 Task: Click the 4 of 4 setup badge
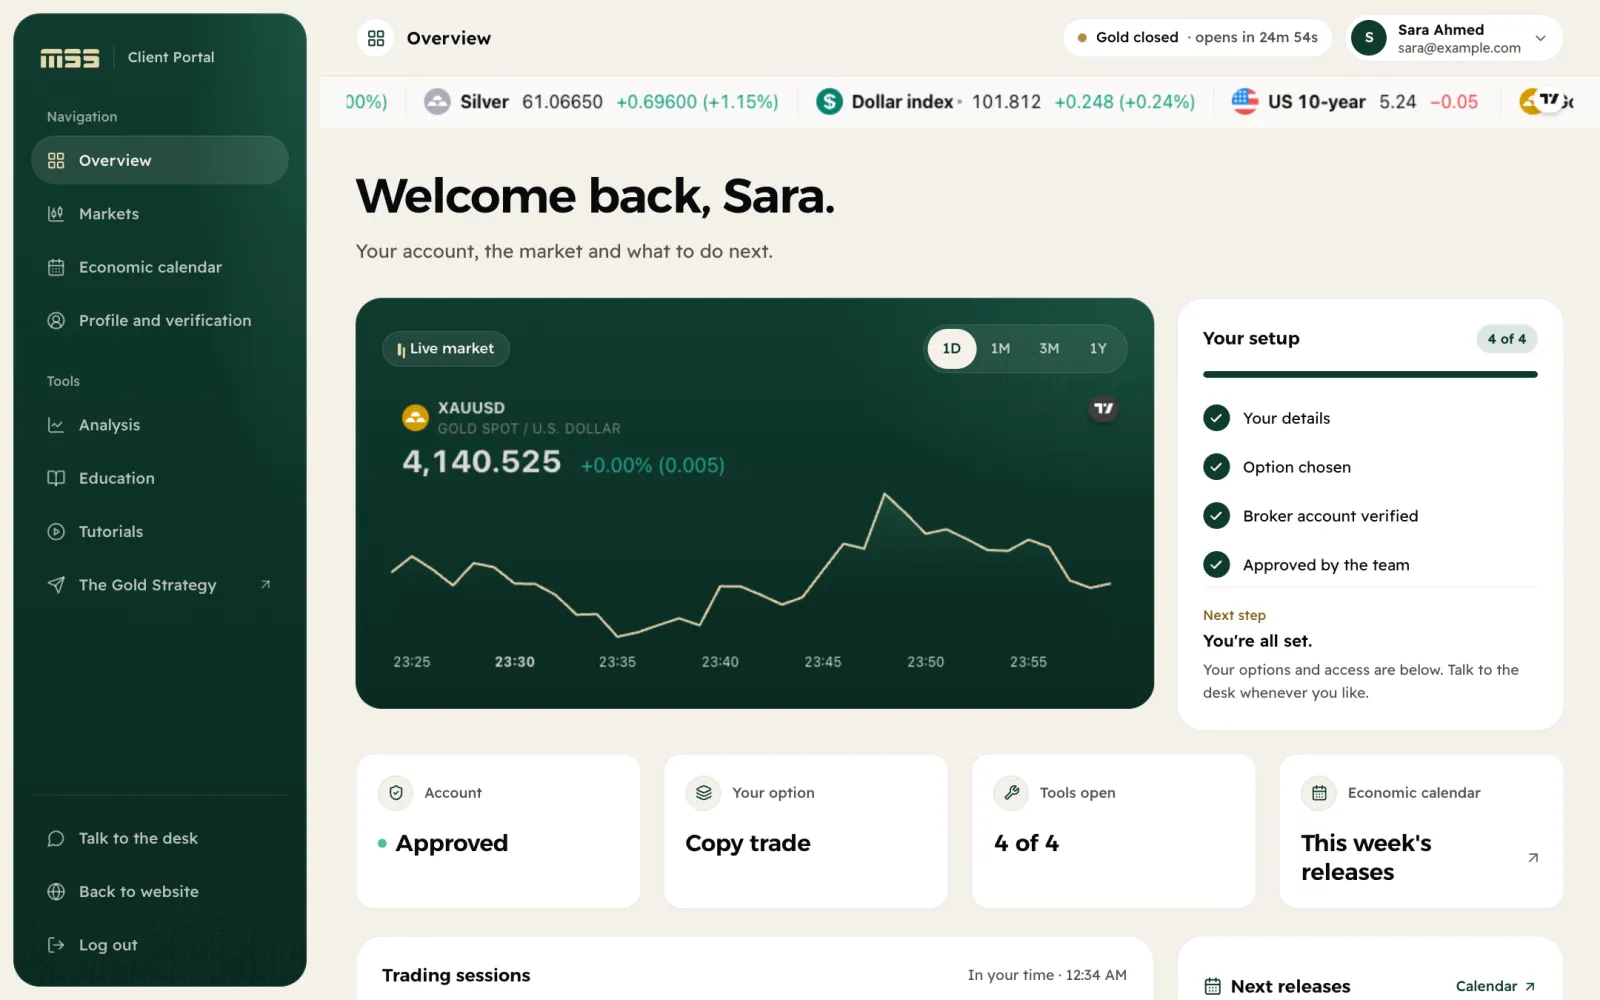coord(1507,339)
